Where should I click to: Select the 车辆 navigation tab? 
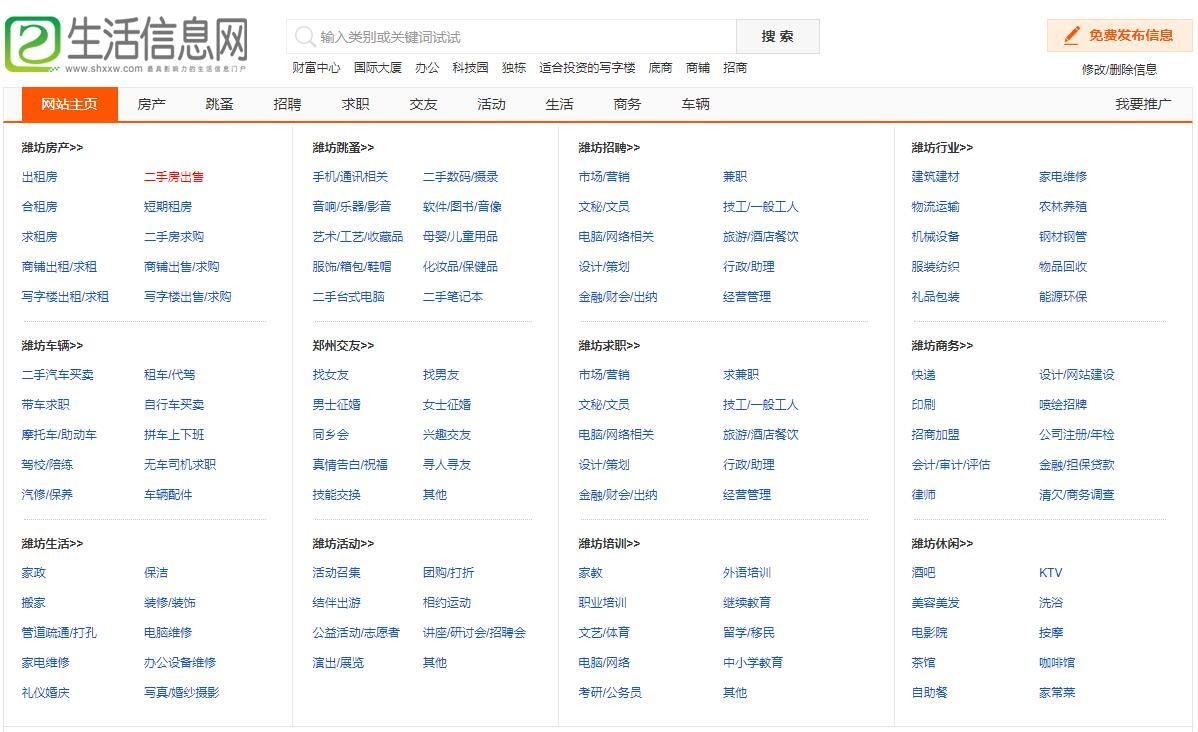[695, 104]
